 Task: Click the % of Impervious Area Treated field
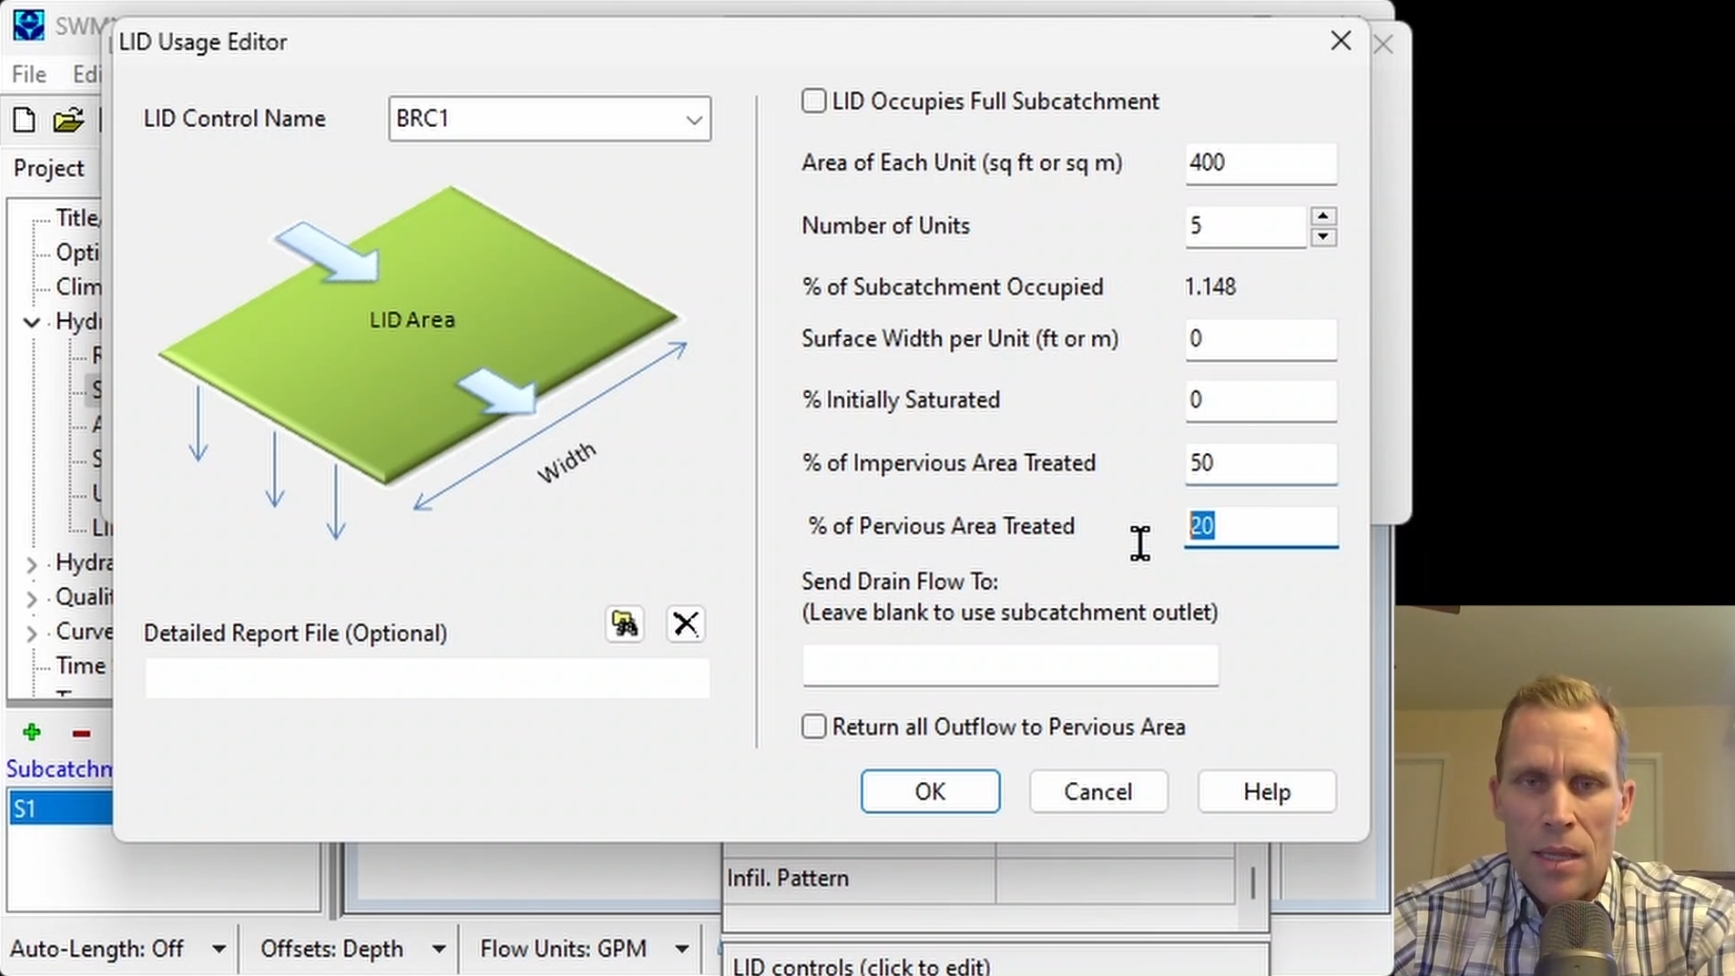1261,463
